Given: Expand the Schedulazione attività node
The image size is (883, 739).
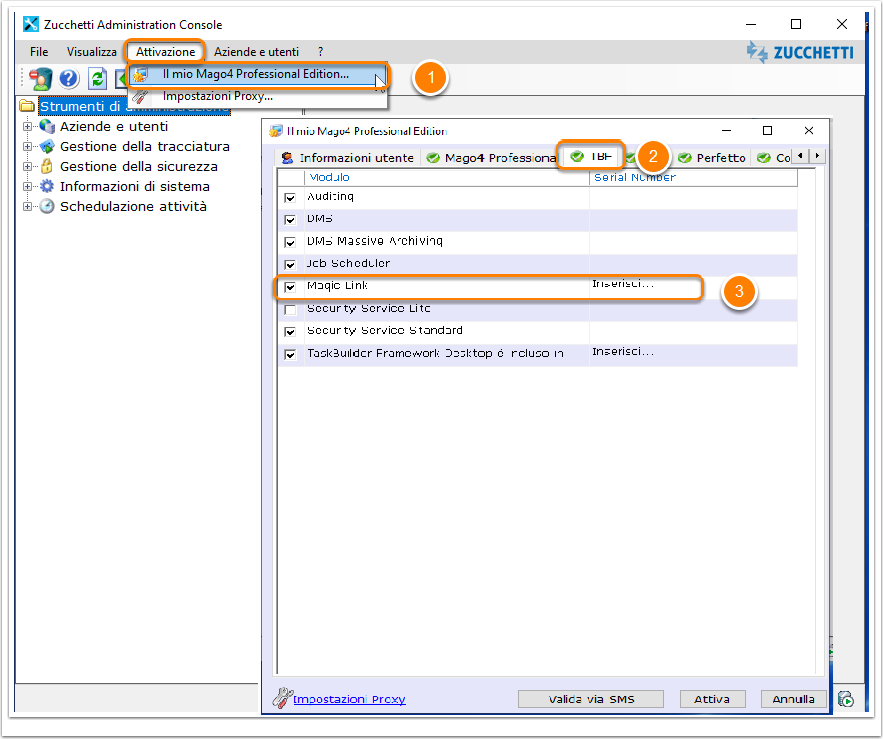Looking at the screenshot, I should tap(27, 206).
